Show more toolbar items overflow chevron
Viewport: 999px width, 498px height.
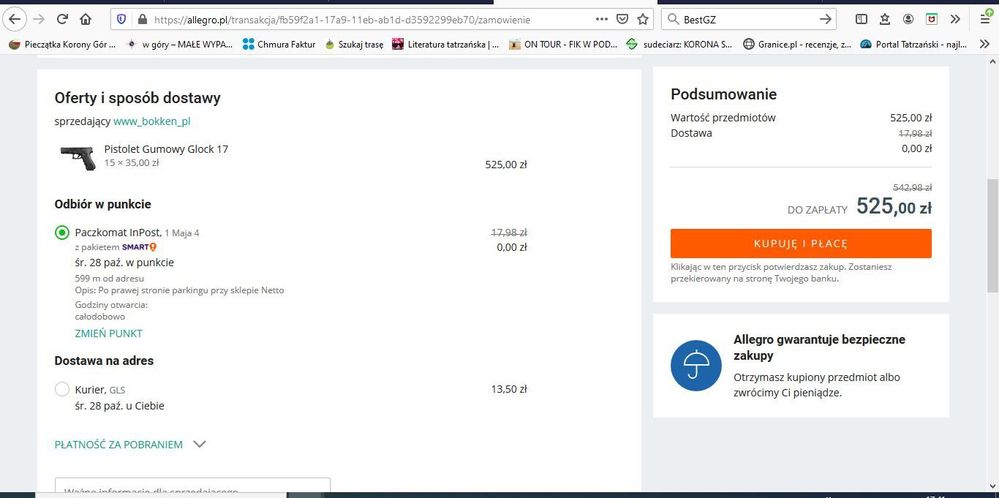click(x=955, y=19)
